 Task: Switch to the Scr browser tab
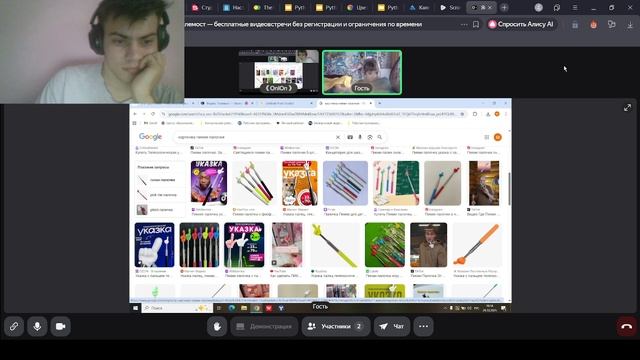pos(450,7)
